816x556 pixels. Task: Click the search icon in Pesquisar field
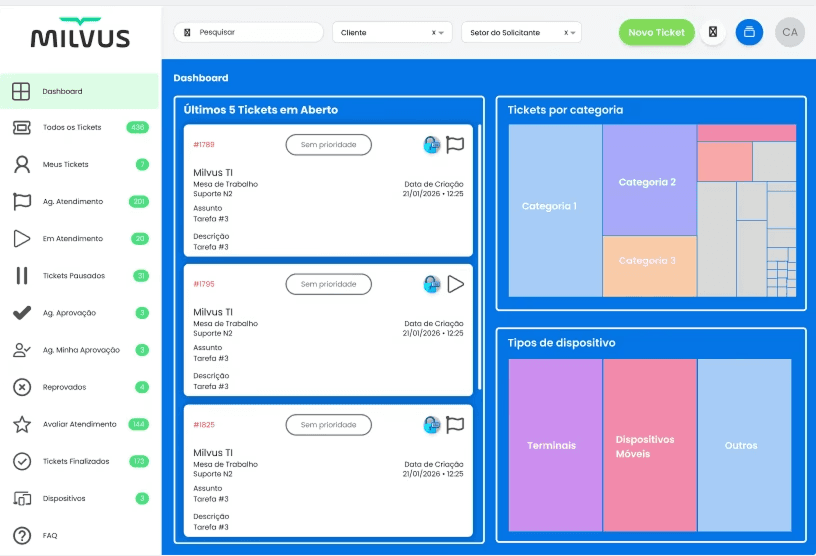tap(187, 32)
